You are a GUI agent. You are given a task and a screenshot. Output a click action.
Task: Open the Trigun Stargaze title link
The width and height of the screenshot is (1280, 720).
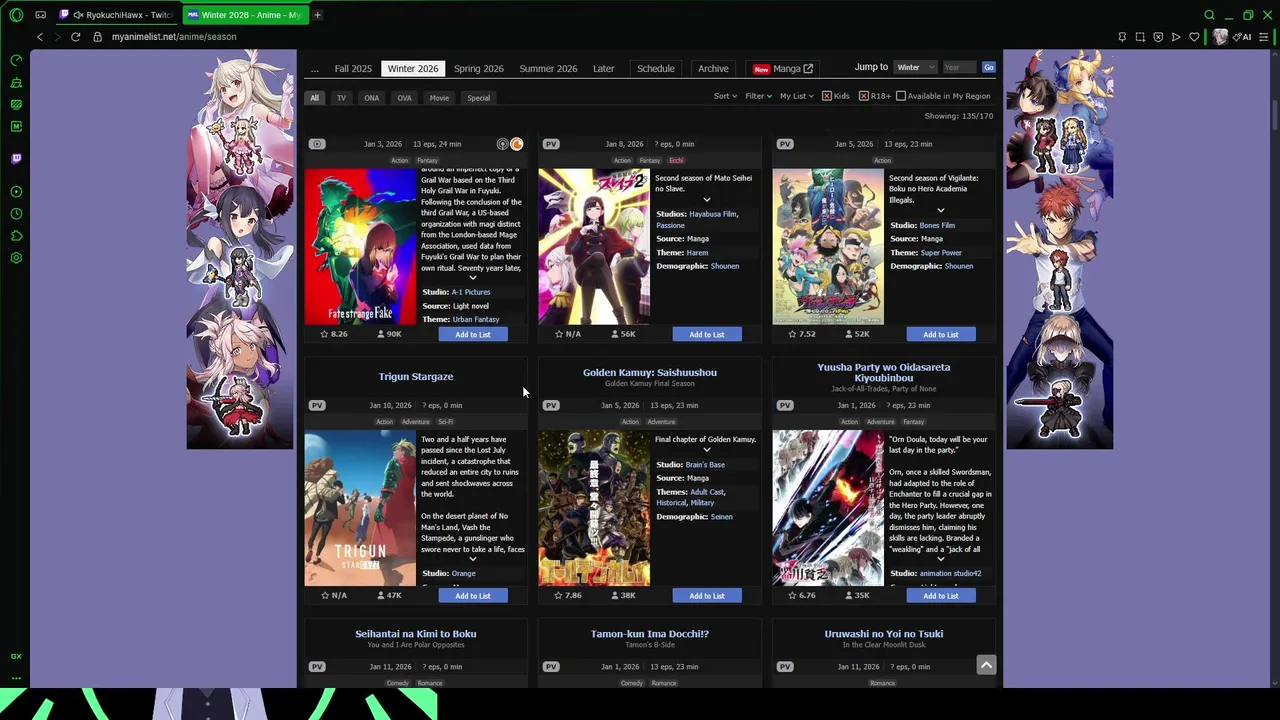pos(416,377)
